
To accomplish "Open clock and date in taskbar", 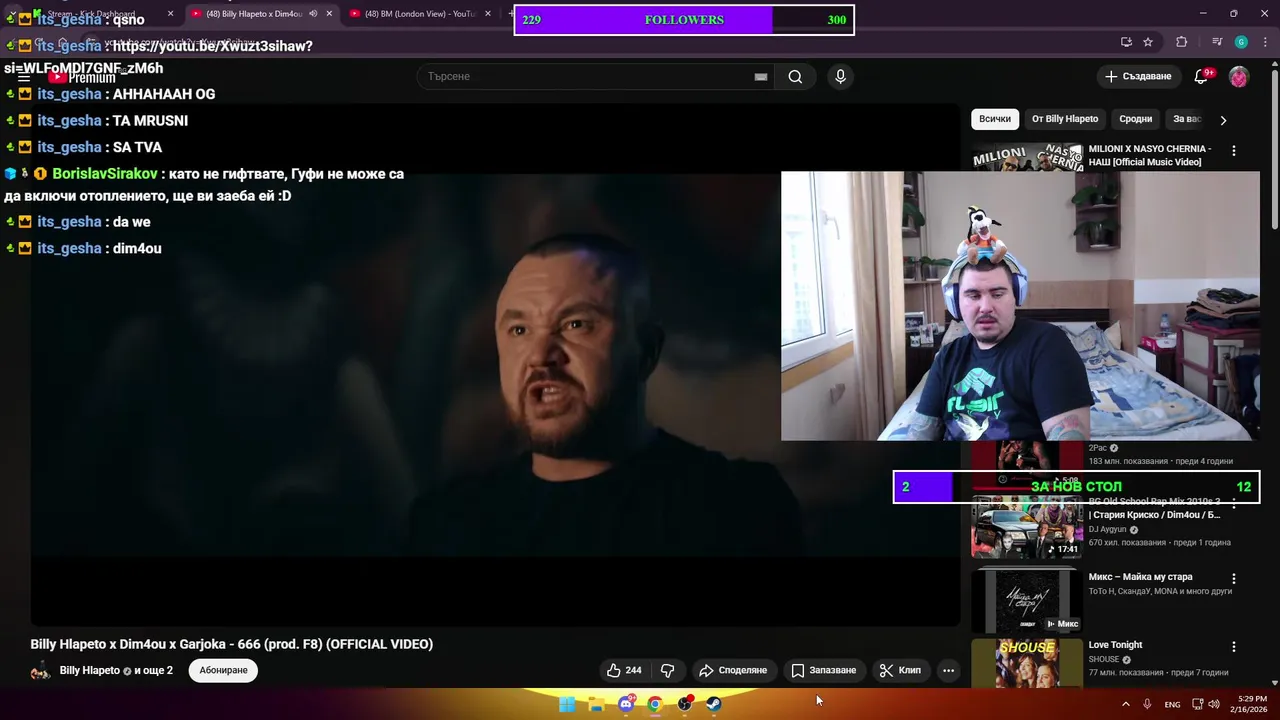I will click(x=1251, y=704).
